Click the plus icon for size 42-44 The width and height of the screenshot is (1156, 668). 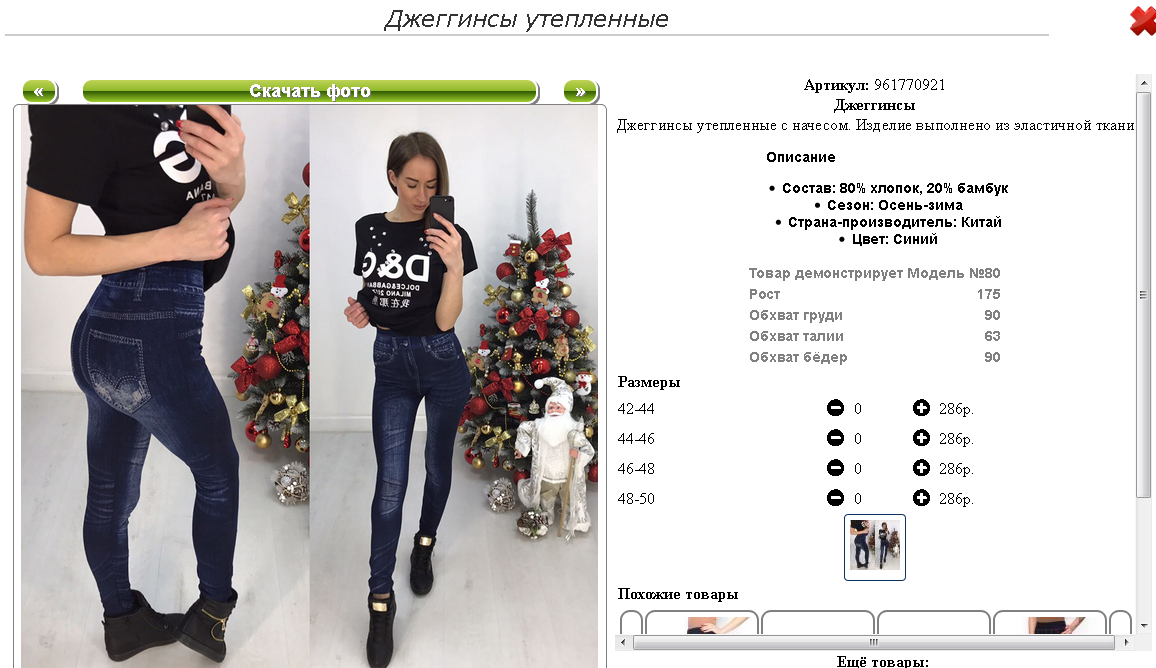[922, 408]
